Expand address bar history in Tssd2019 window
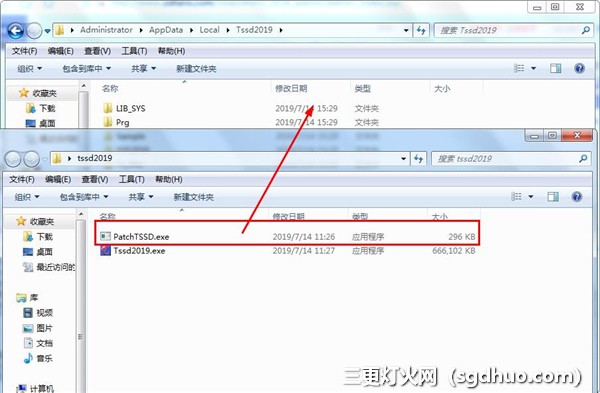The image size is (600, 393). click(x=406, y=30)
